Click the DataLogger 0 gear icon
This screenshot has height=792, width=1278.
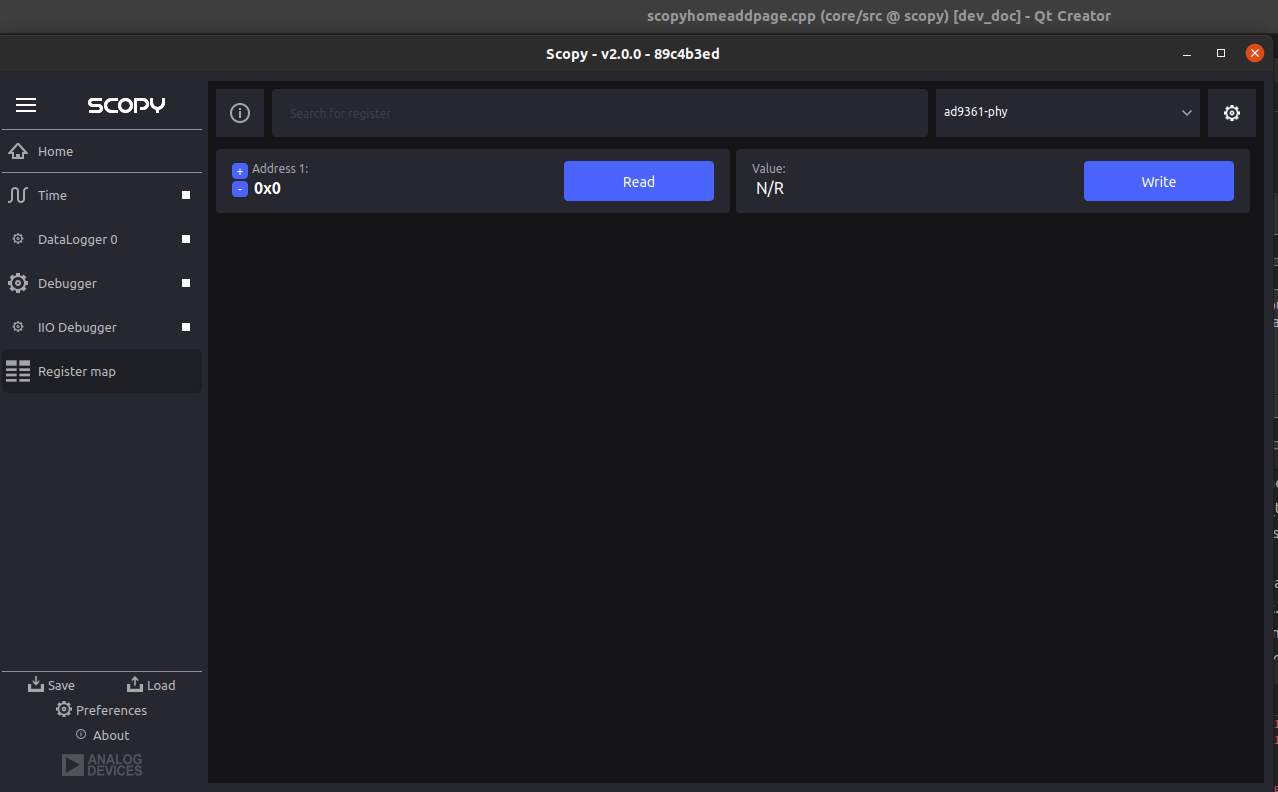[17, 239]
